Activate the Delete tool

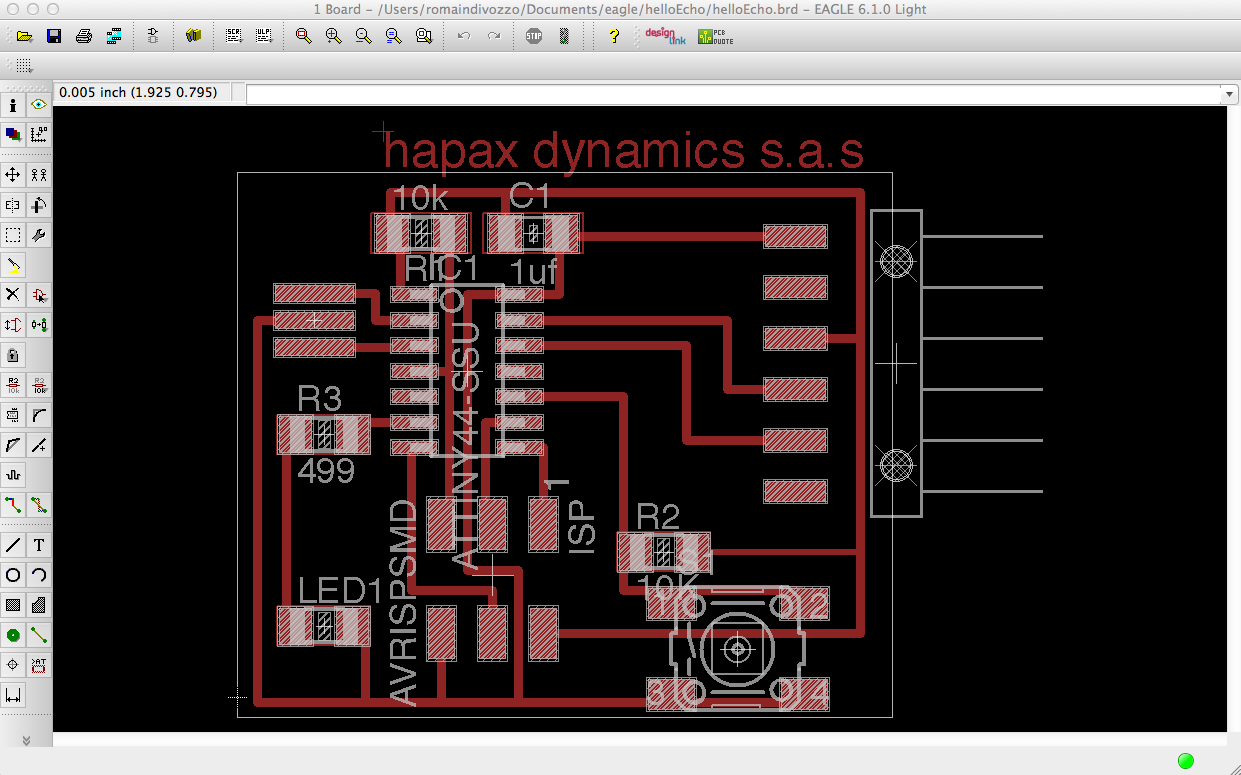(14, 294)
